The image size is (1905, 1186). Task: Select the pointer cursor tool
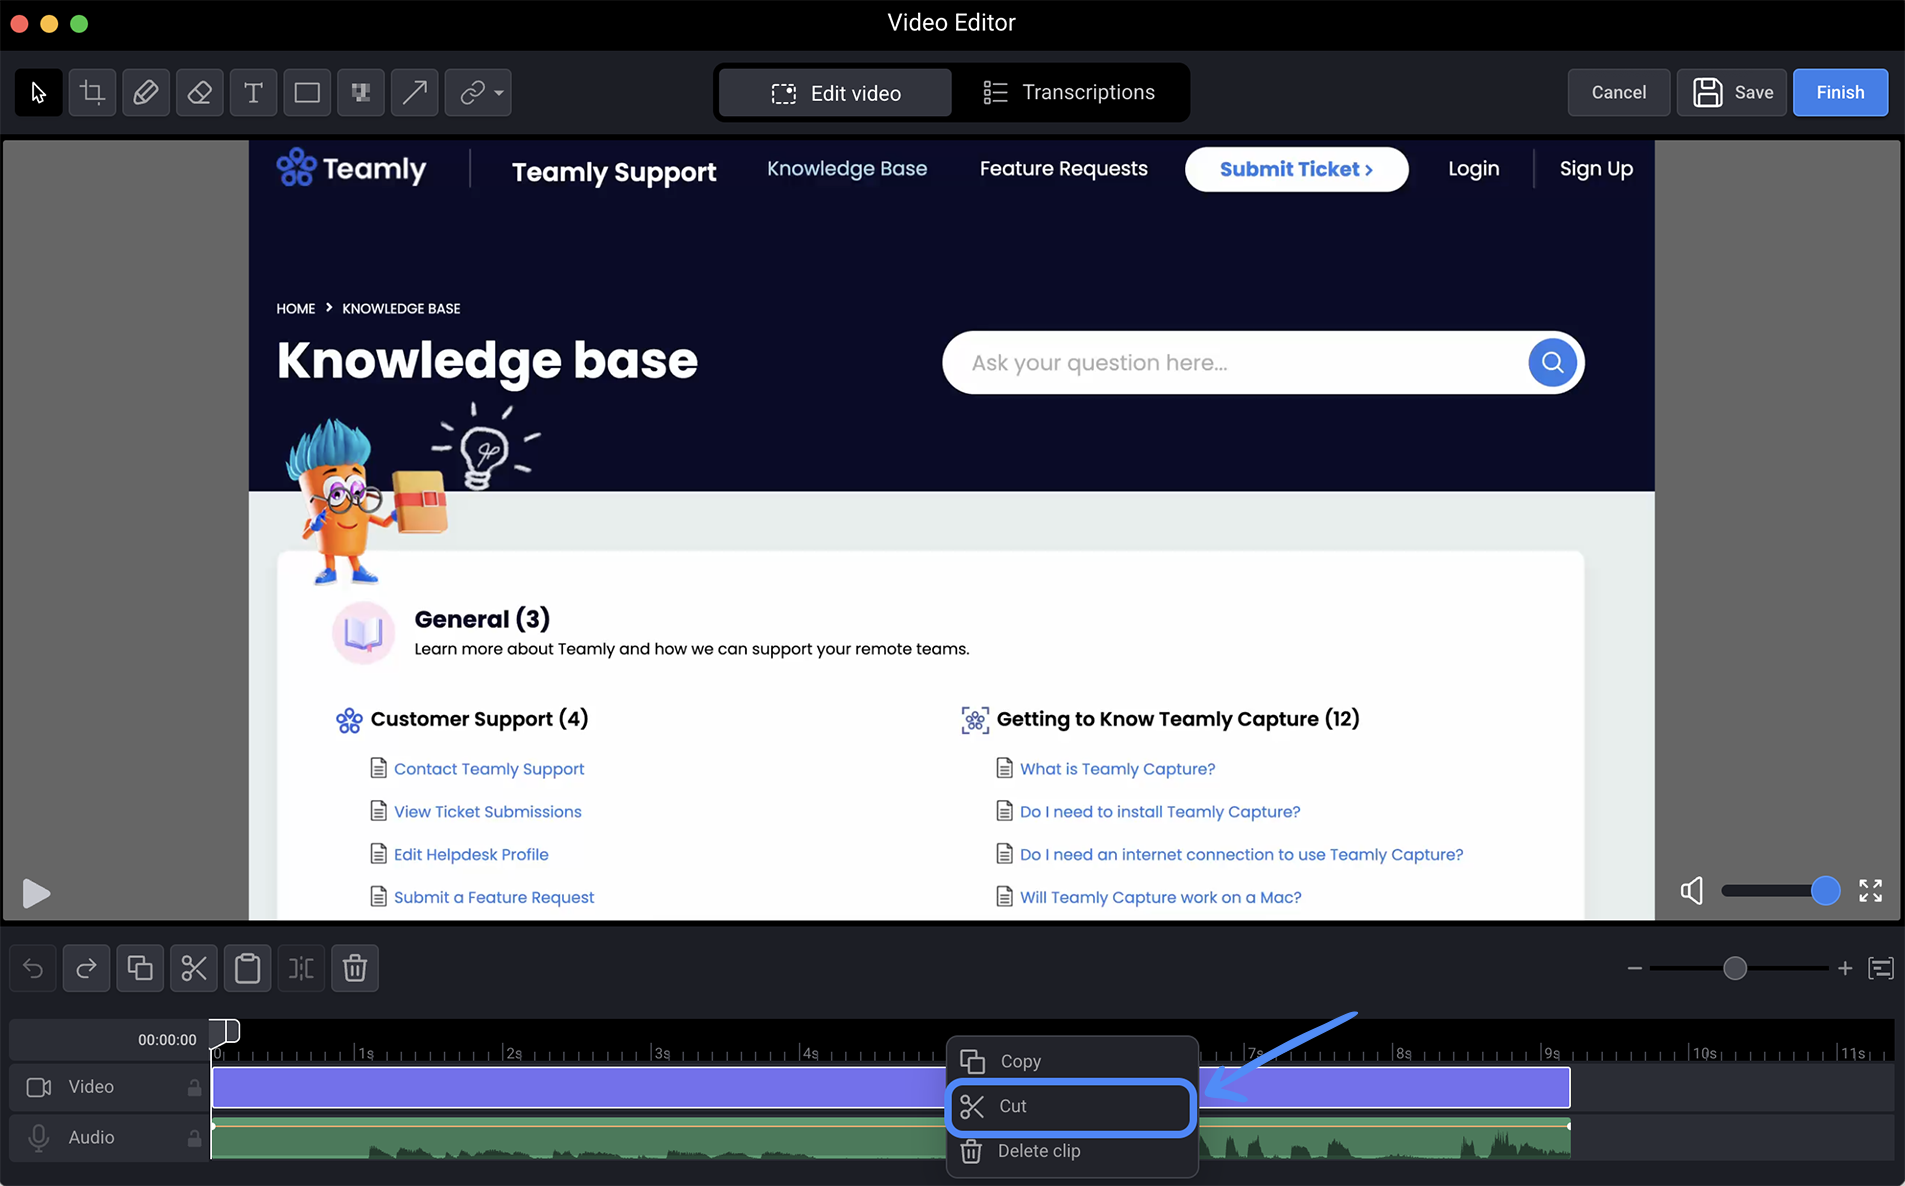pos(39,93)
